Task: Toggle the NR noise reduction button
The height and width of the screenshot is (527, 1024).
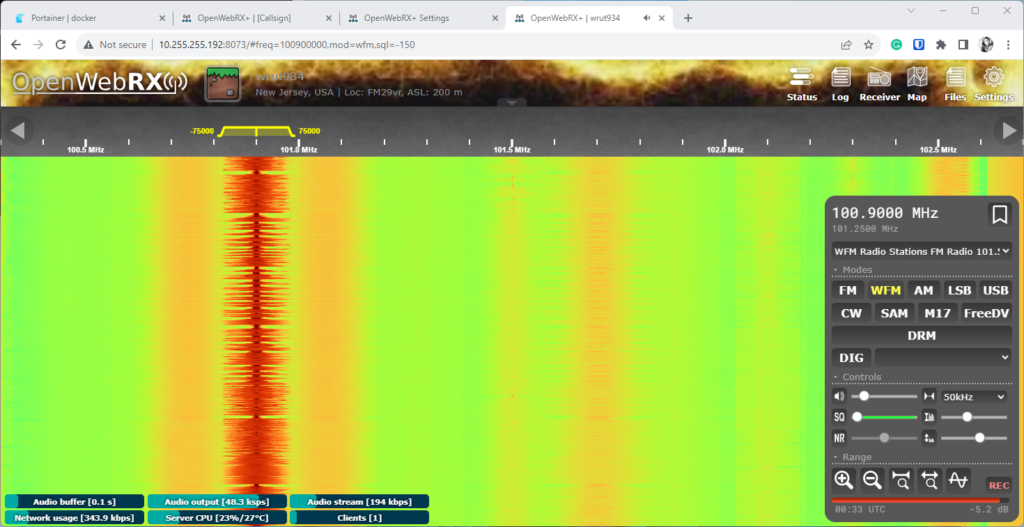Action: pyautogui.click(x=840, y=438)
